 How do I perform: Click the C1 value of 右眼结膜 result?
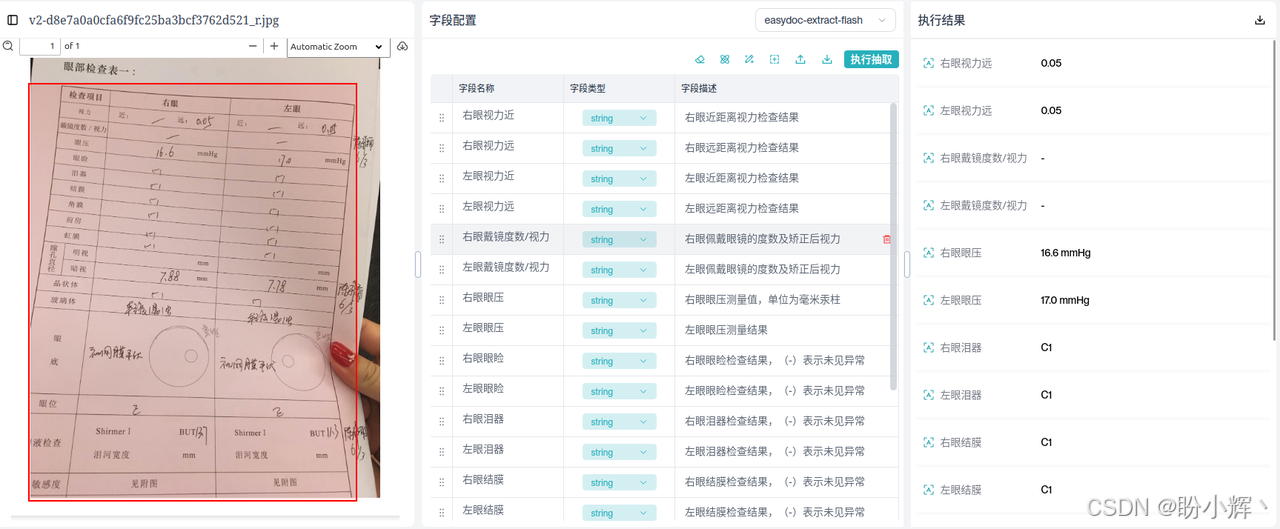[1047, 442]
